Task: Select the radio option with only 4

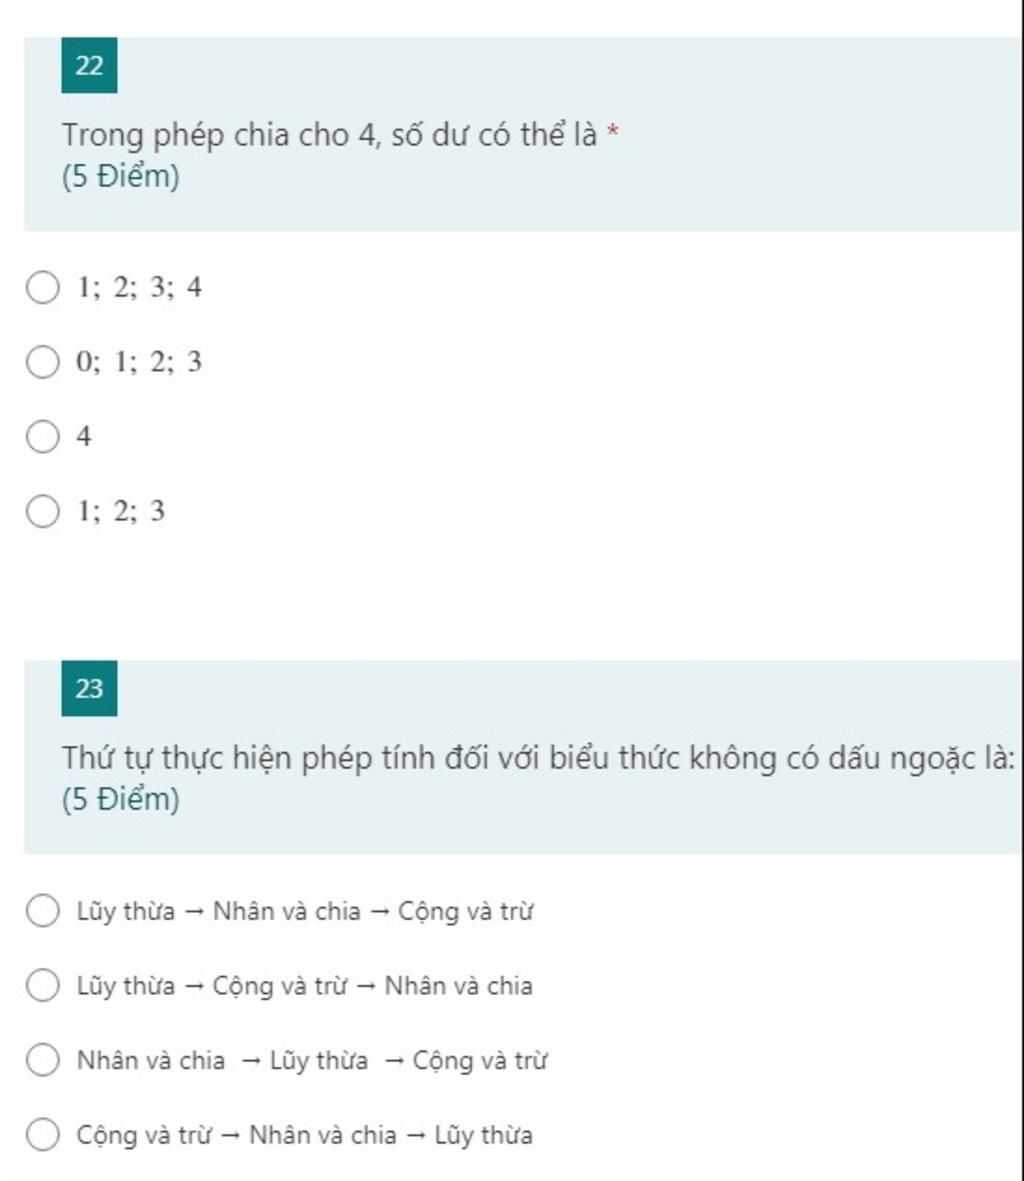Action: point(42,437)
